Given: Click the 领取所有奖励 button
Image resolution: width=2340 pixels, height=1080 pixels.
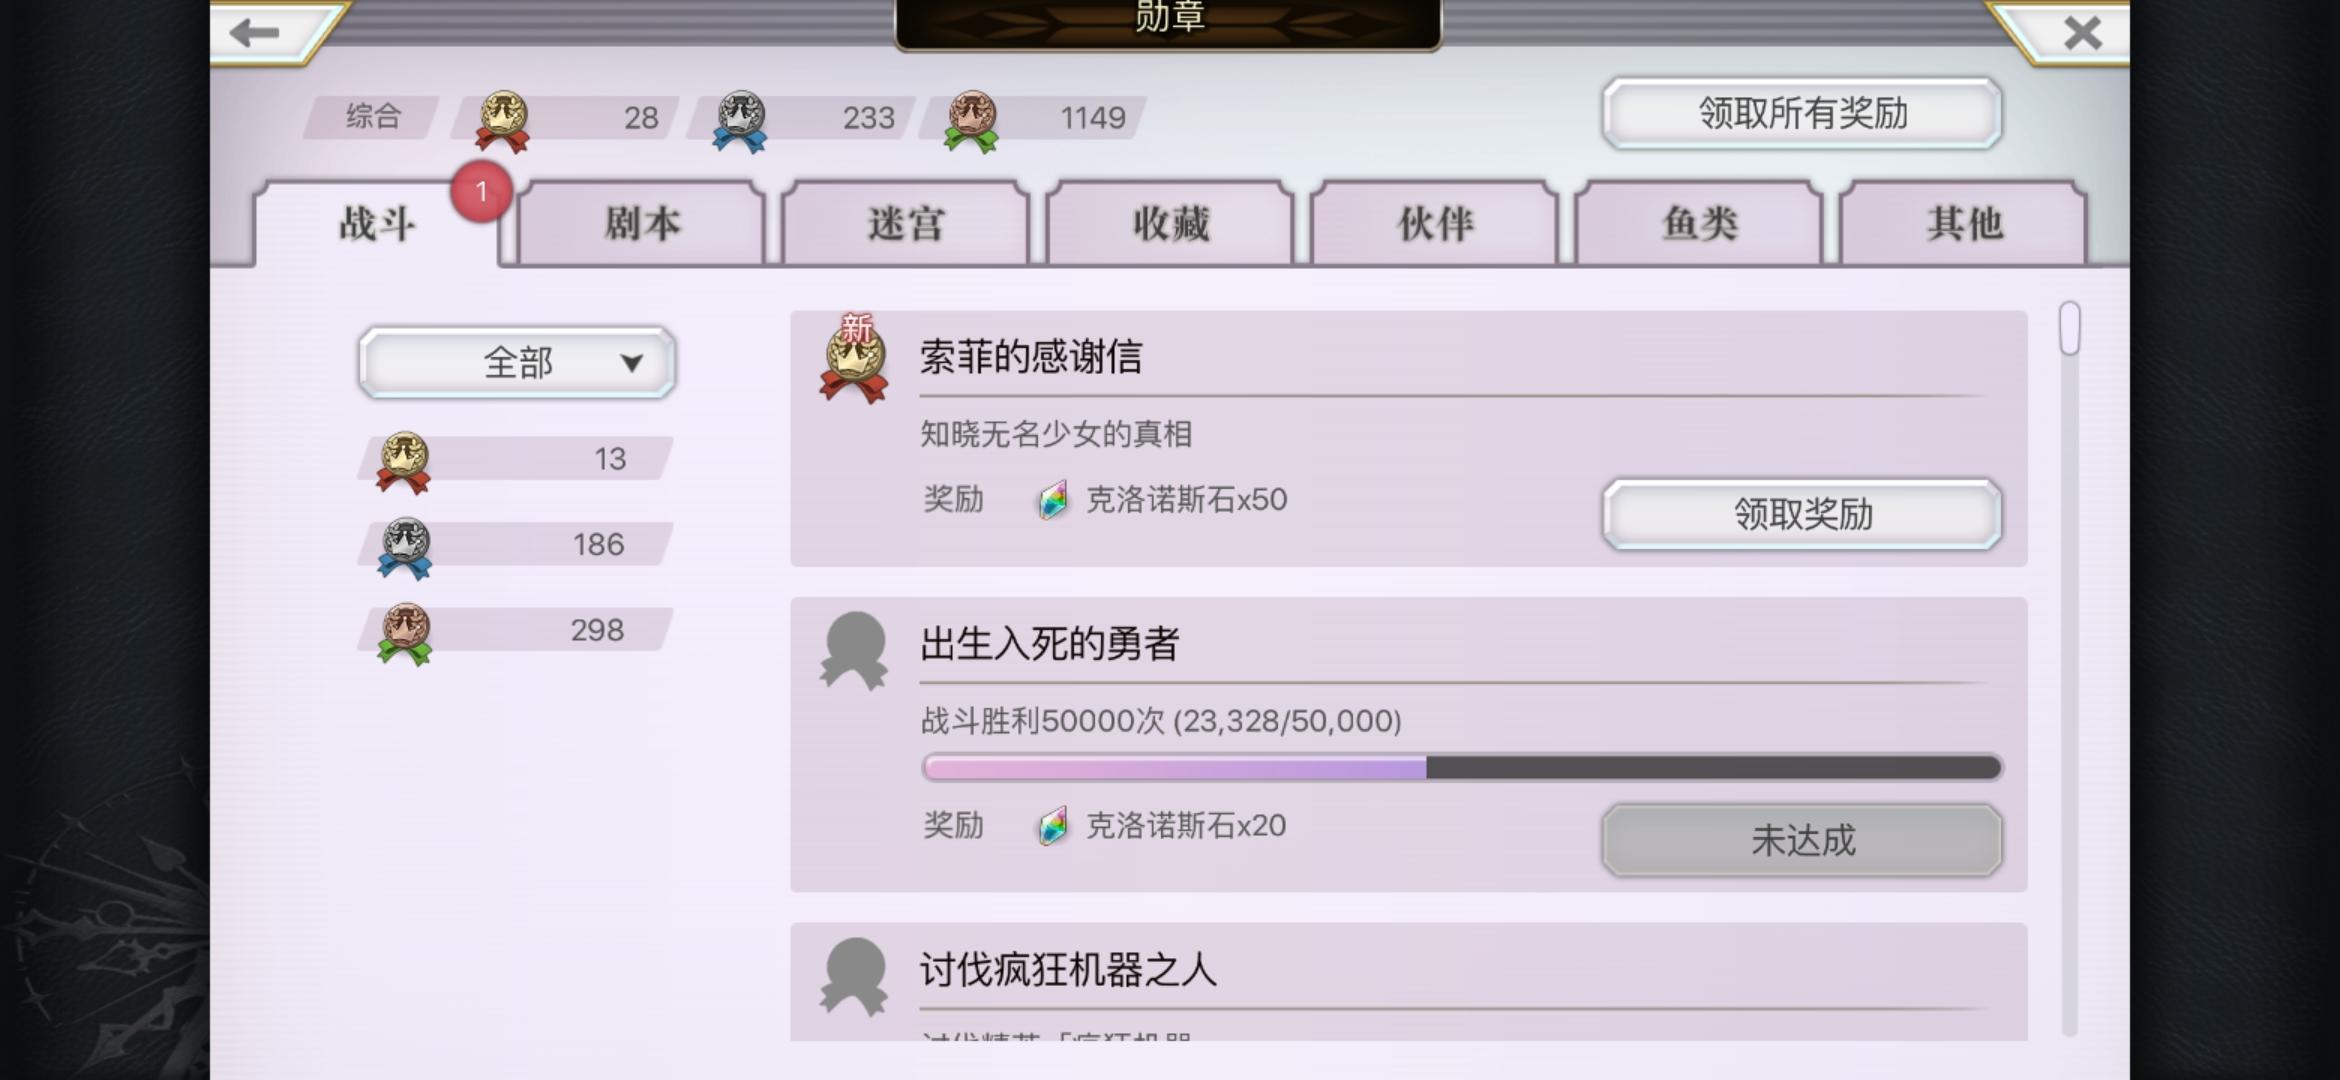Looking at the screenshot, I should [1802, 113].
